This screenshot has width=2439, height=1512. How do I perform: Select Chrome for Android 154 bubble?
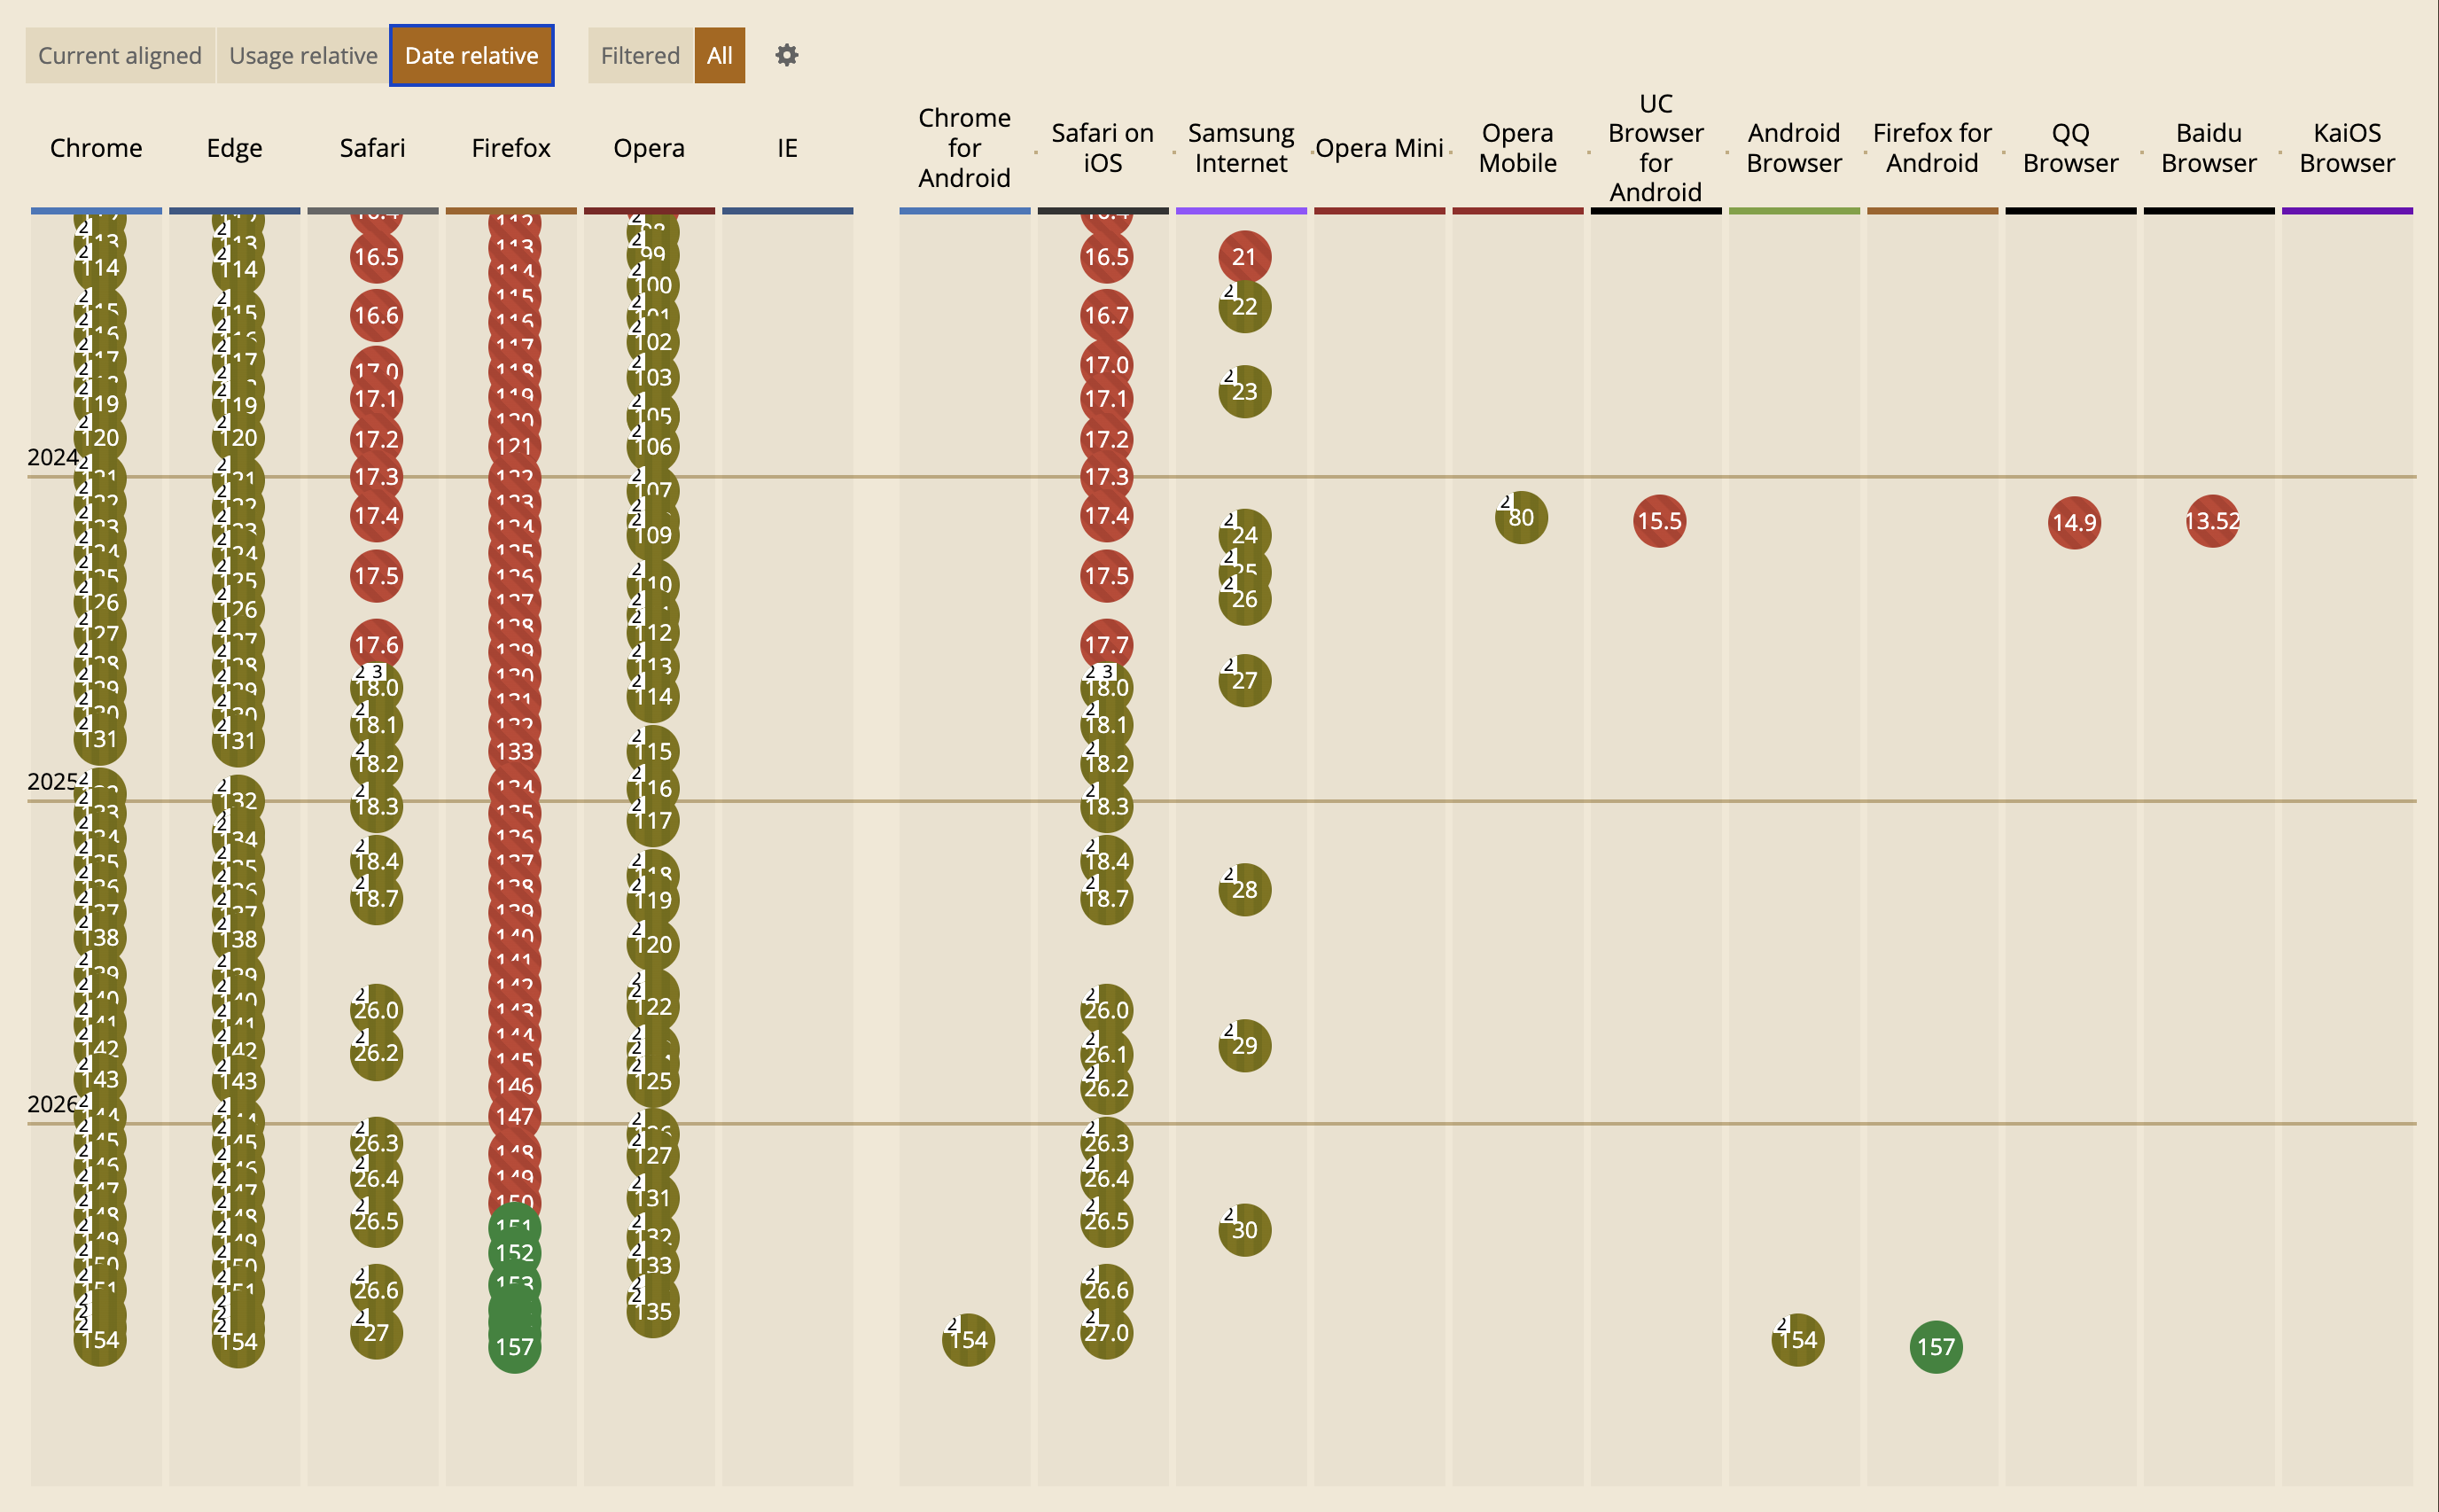(x=968, y=1340)
